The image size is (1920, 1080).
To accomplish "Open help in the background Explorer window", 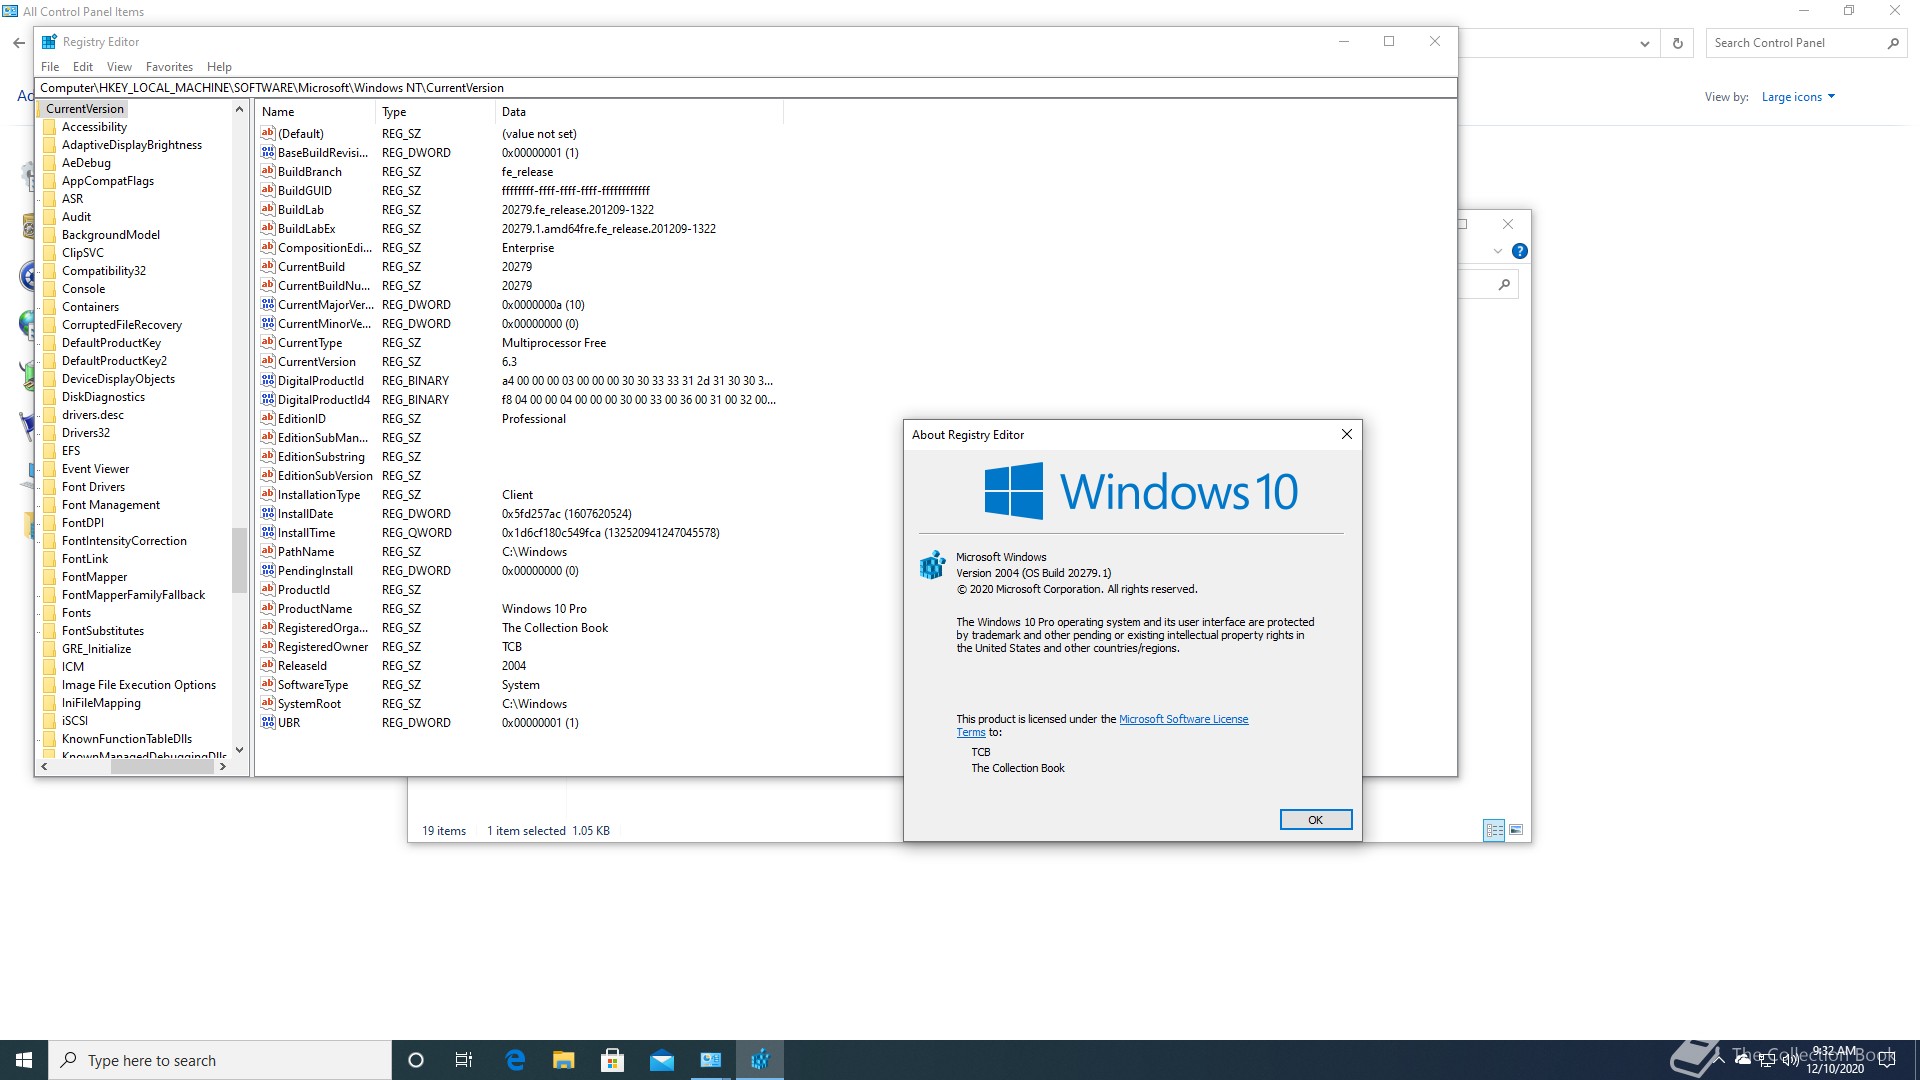I will click(x=1519, y=251).
